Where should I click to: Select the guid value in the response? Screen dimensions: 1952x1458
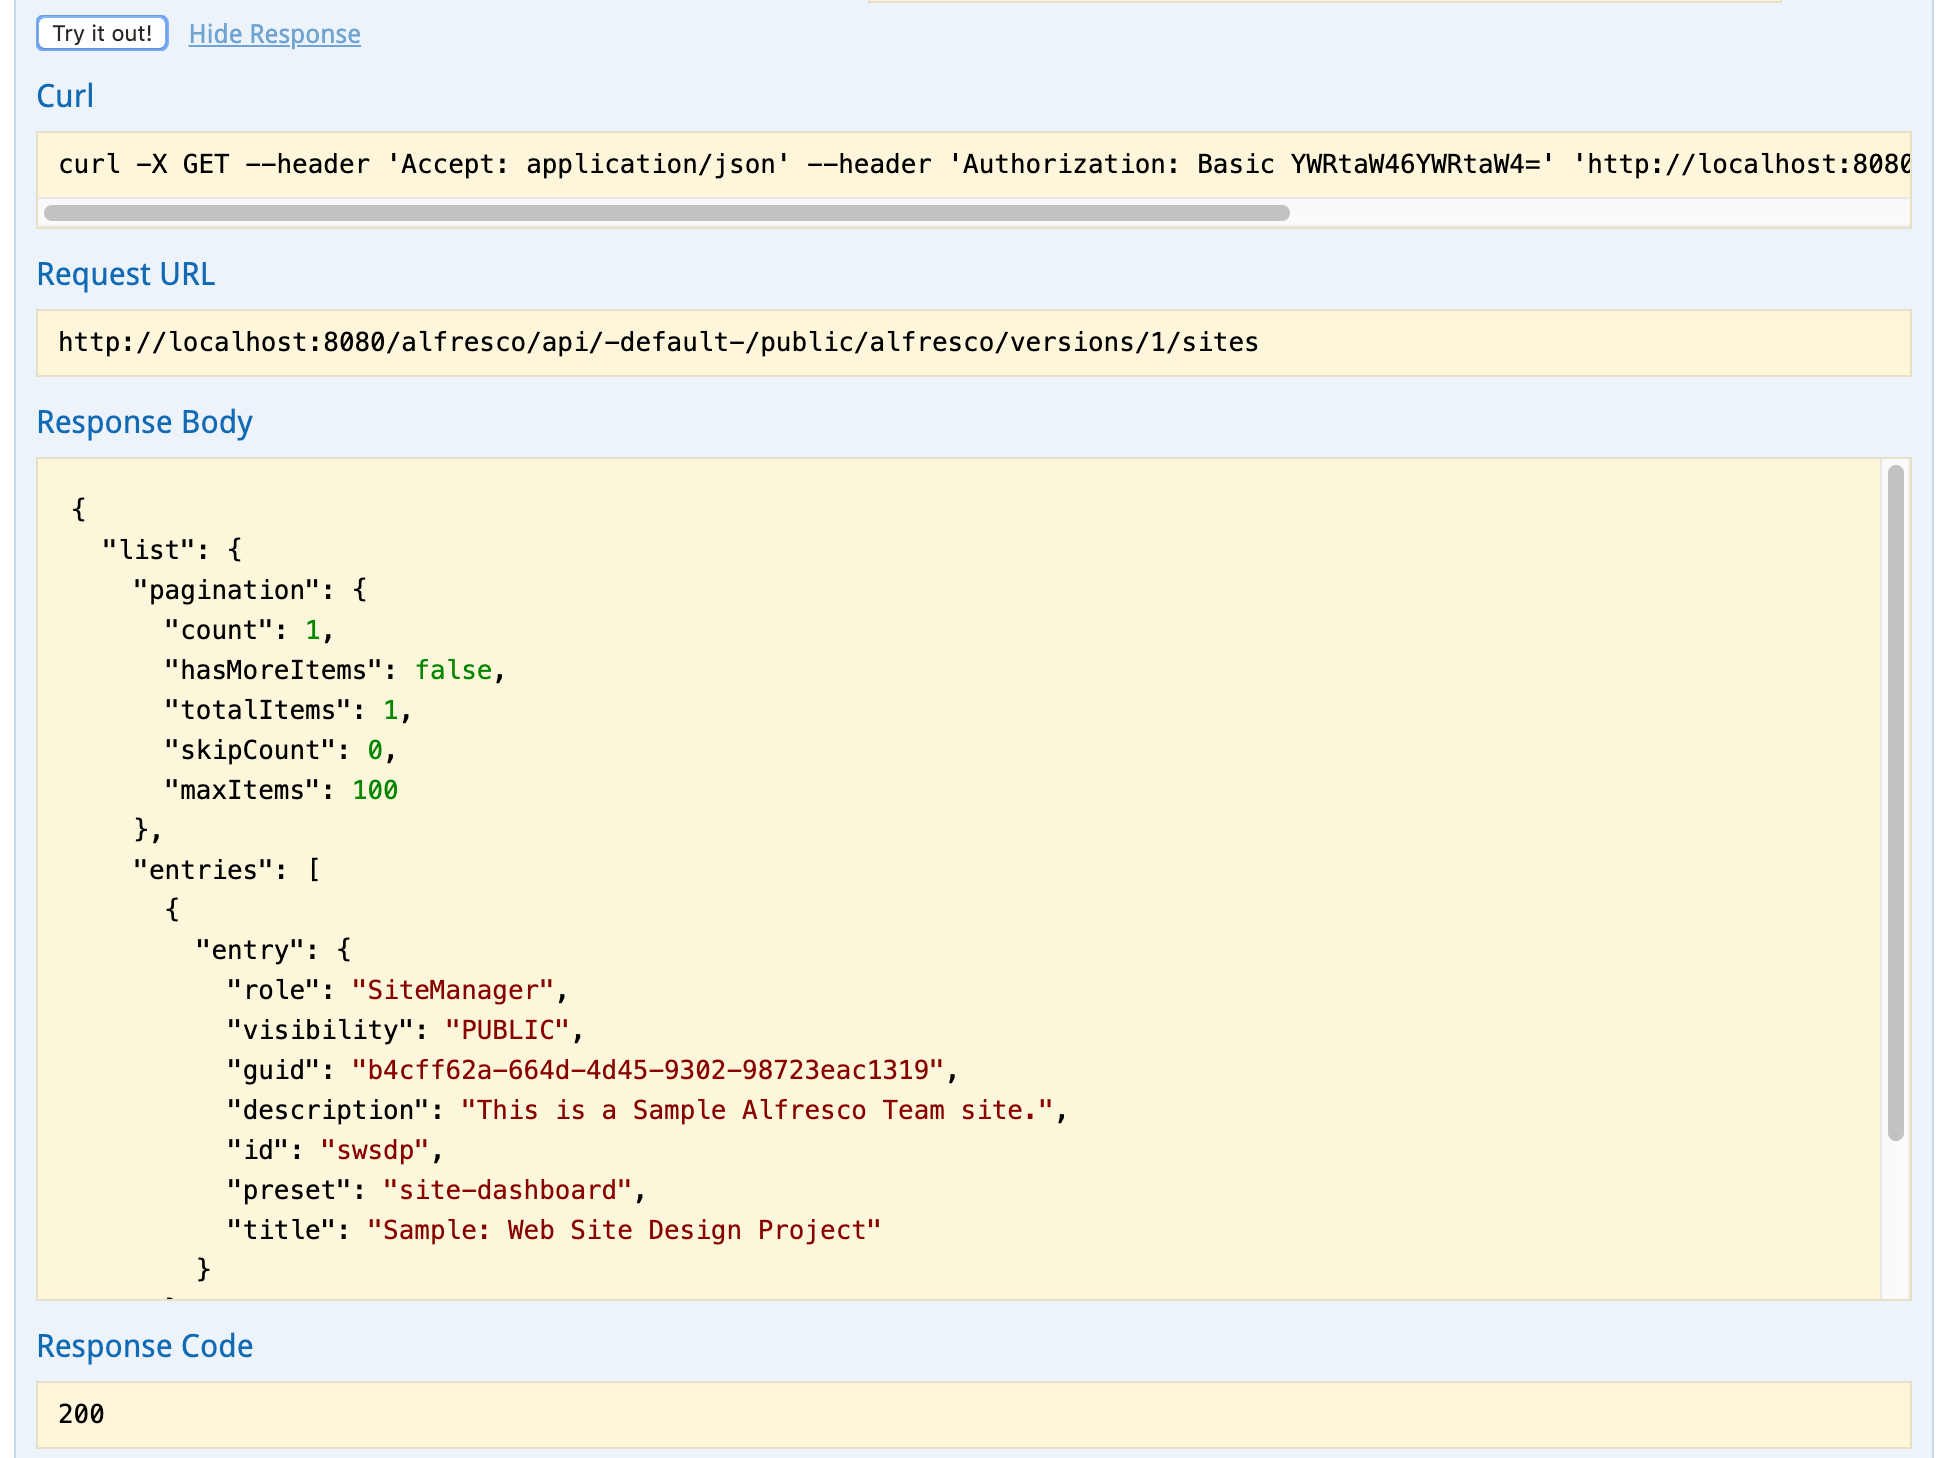tap(650, 1069)
